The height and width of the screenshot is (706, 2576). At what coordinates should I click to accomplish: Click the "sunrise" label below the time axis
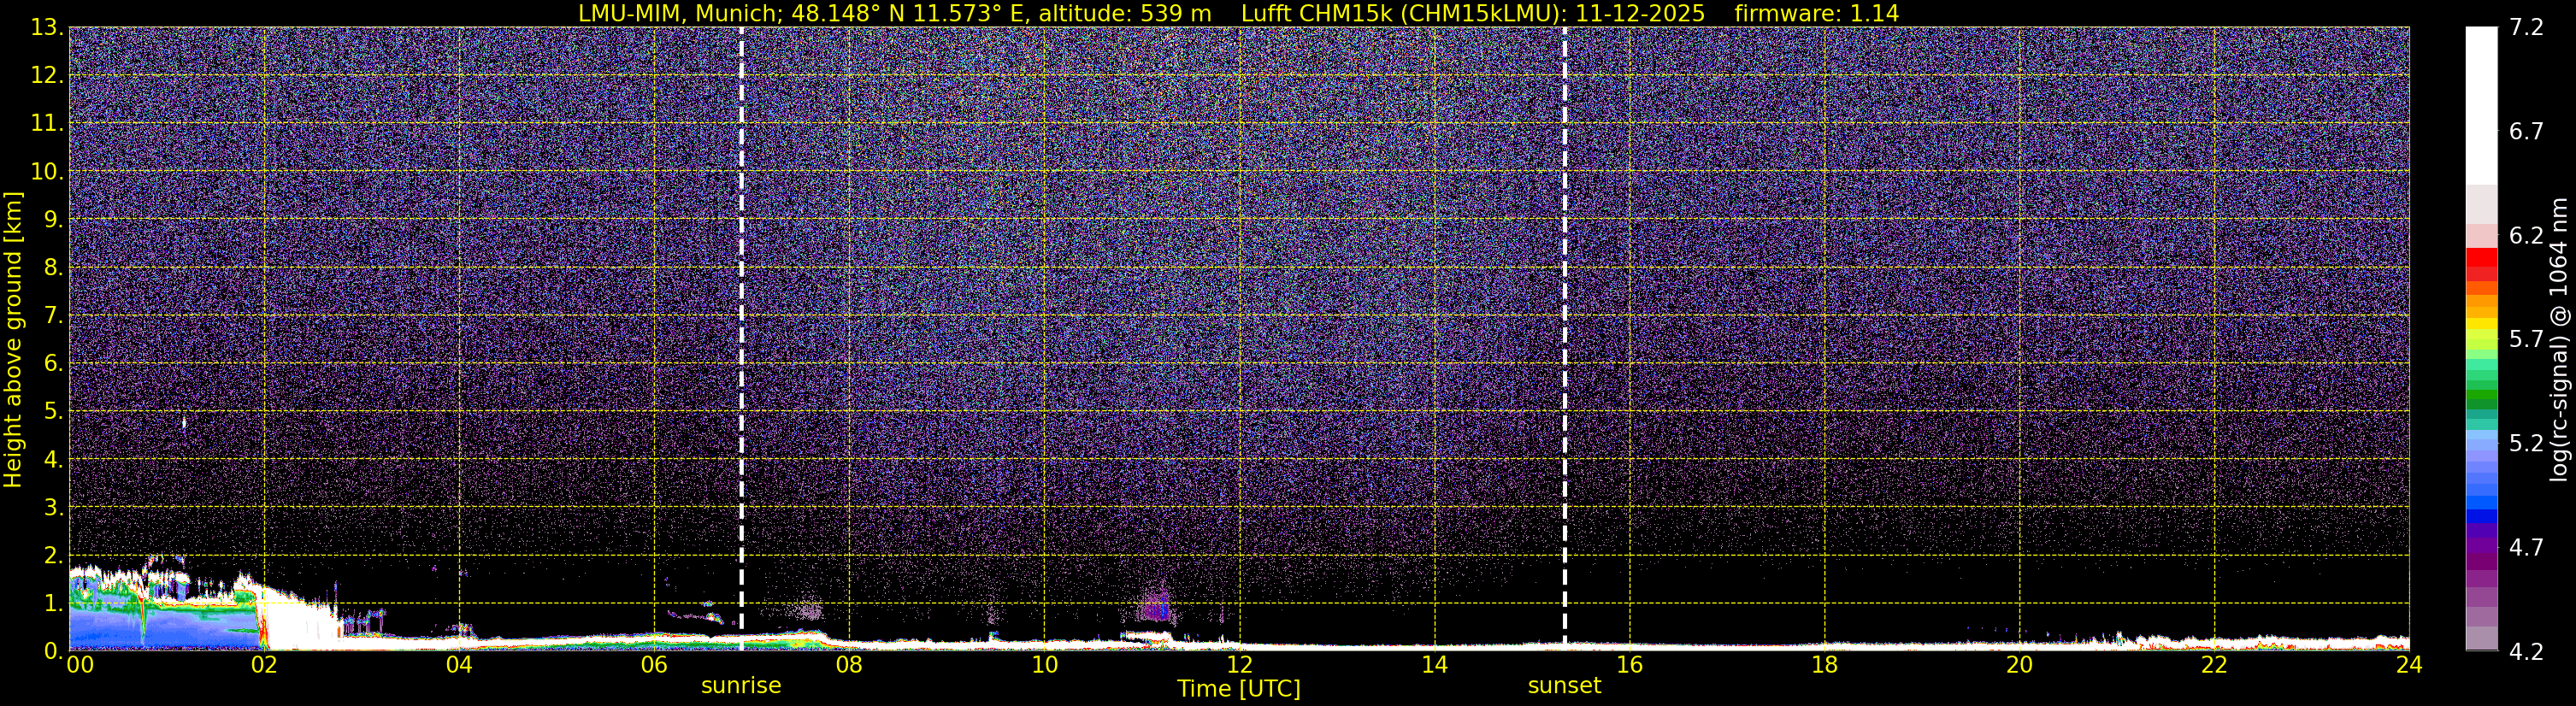[741, 686]
